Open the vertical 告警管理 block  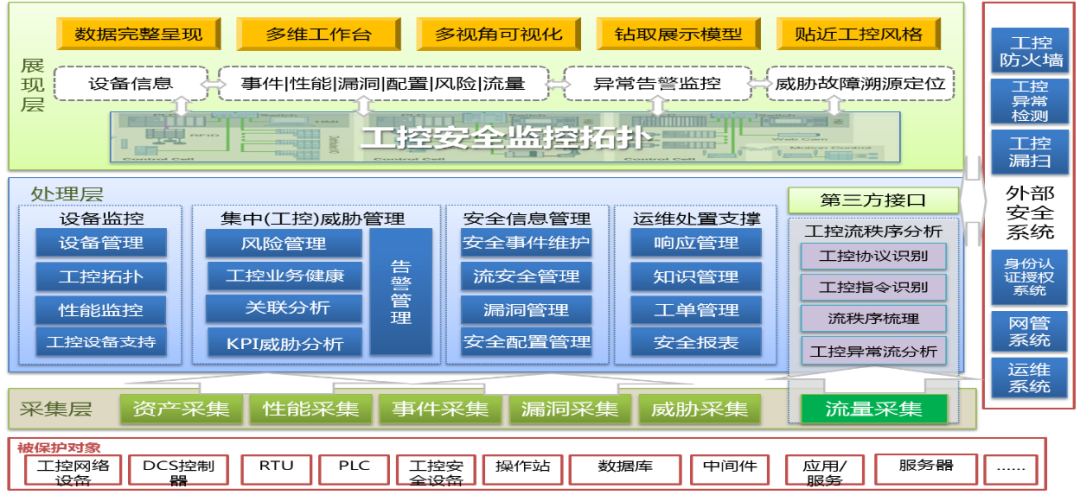click(401, 291)
